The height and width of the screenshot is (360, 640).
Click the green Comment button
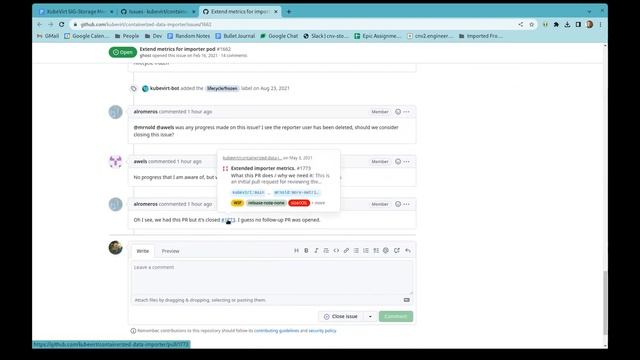396,316
